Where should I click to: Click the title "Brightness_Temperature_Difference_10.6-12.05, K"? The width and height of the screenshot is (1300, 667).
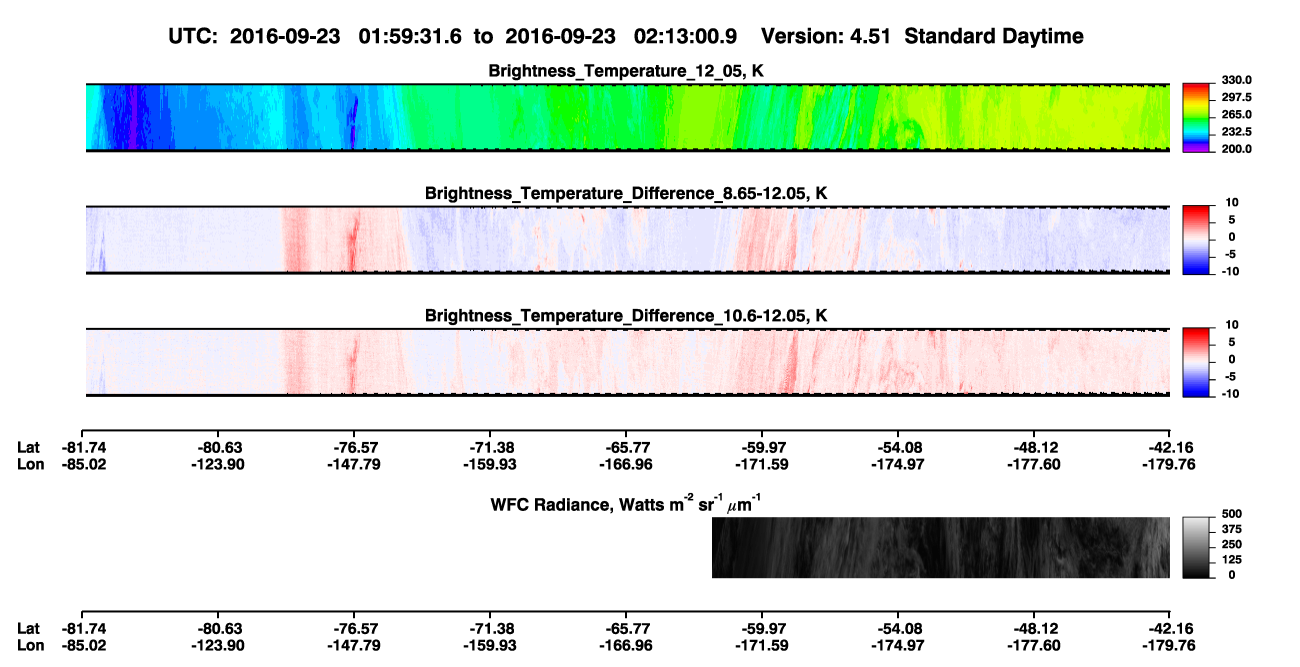click(x=626, y=316)
